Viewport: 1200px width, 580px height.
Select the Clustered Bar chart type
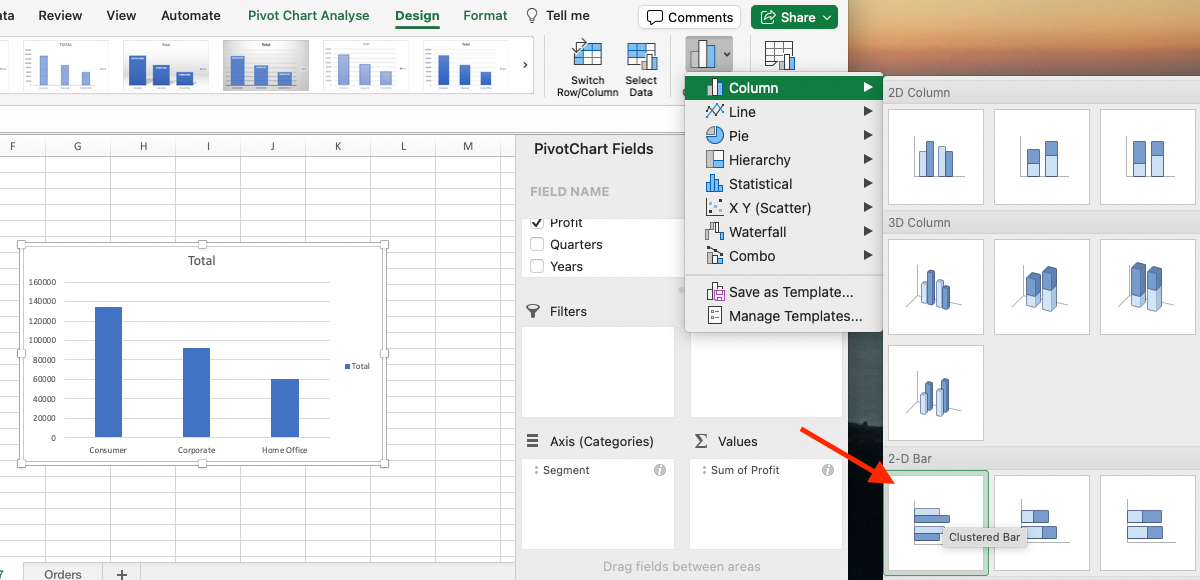[x=936, y=523]
